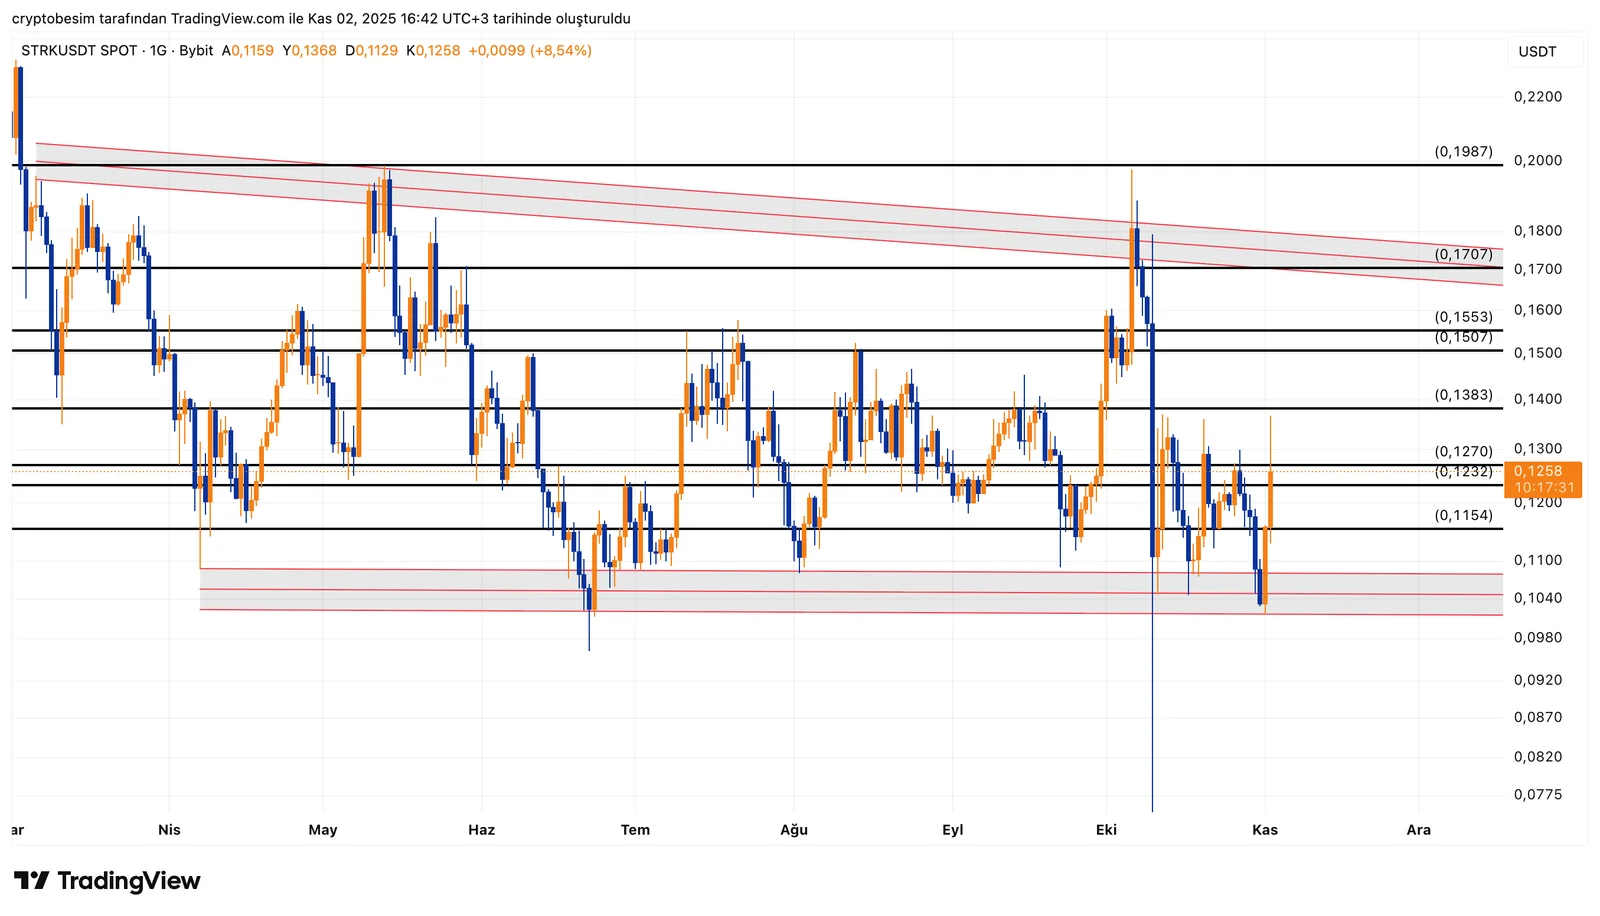Click the Ara month on time axis
Screen dimensions: 1600x916
(x=1418, y=830)
